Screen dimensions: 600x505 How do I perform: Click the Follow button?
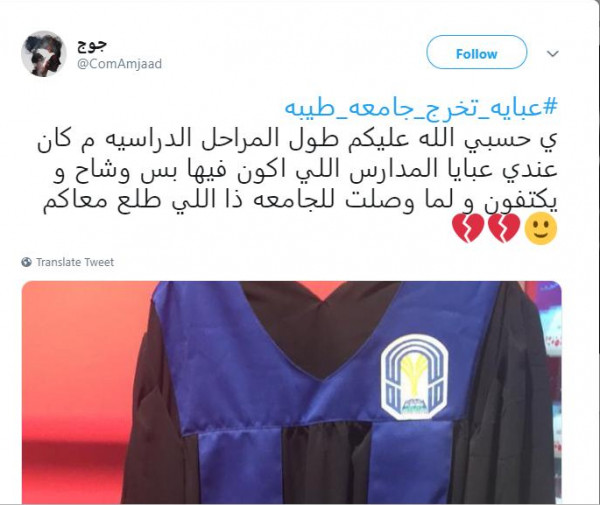click(476, 52)
